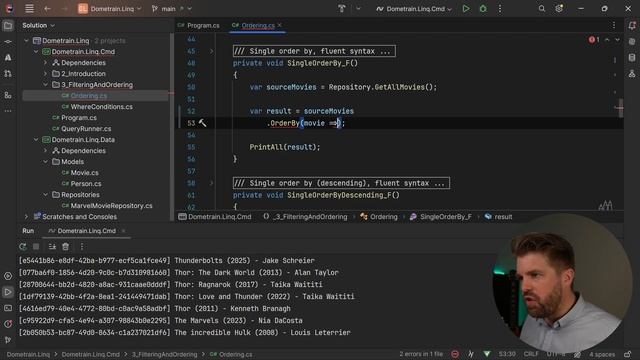Expand Dependencies under Dometrain.Linq.Cmd
This screenshot has height=360, width=640.
click(x=45, y=63)
